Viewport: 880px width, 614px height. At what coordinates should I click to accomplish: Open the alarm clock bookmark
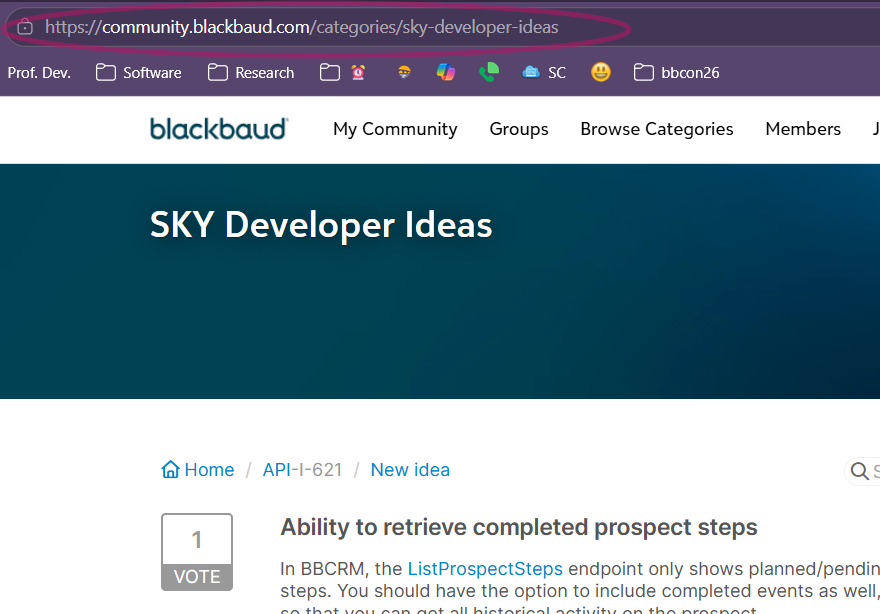358,72
